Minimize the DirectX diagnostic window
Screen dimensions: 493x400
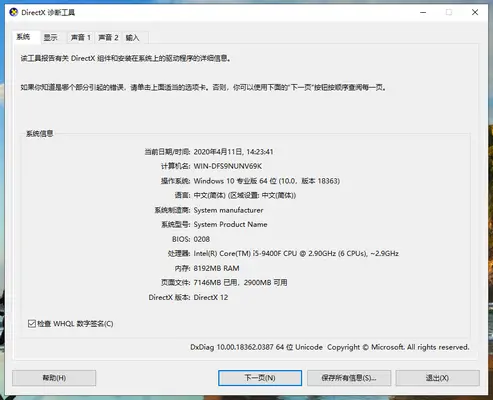tap(423, 13)
